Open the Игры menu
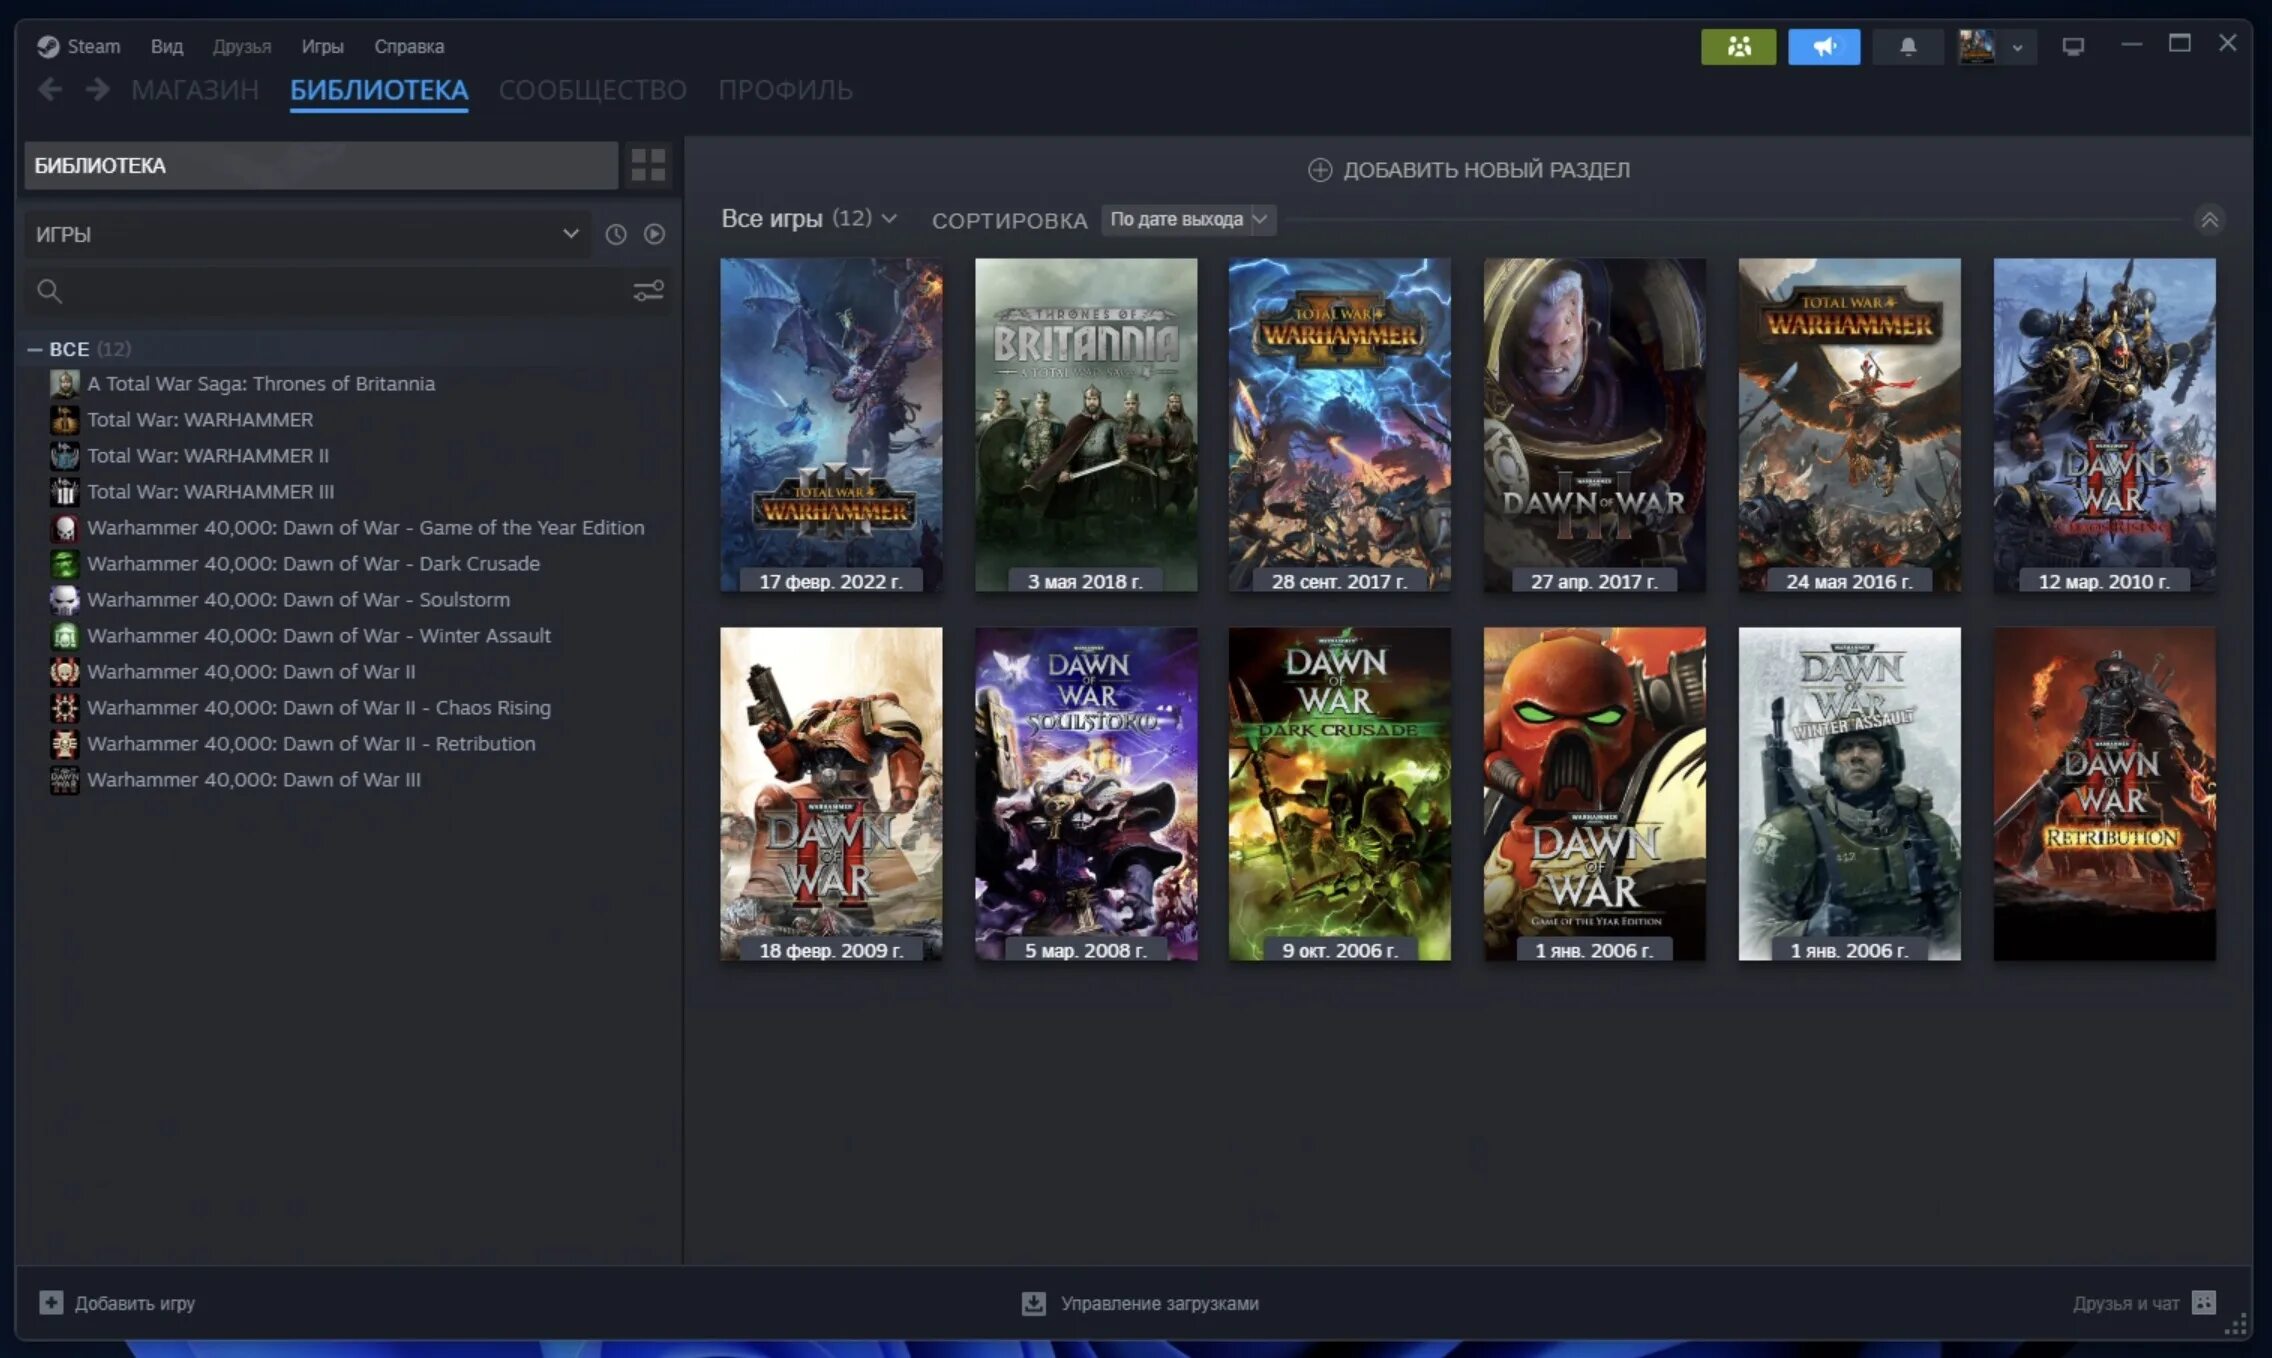 [322, 46]
